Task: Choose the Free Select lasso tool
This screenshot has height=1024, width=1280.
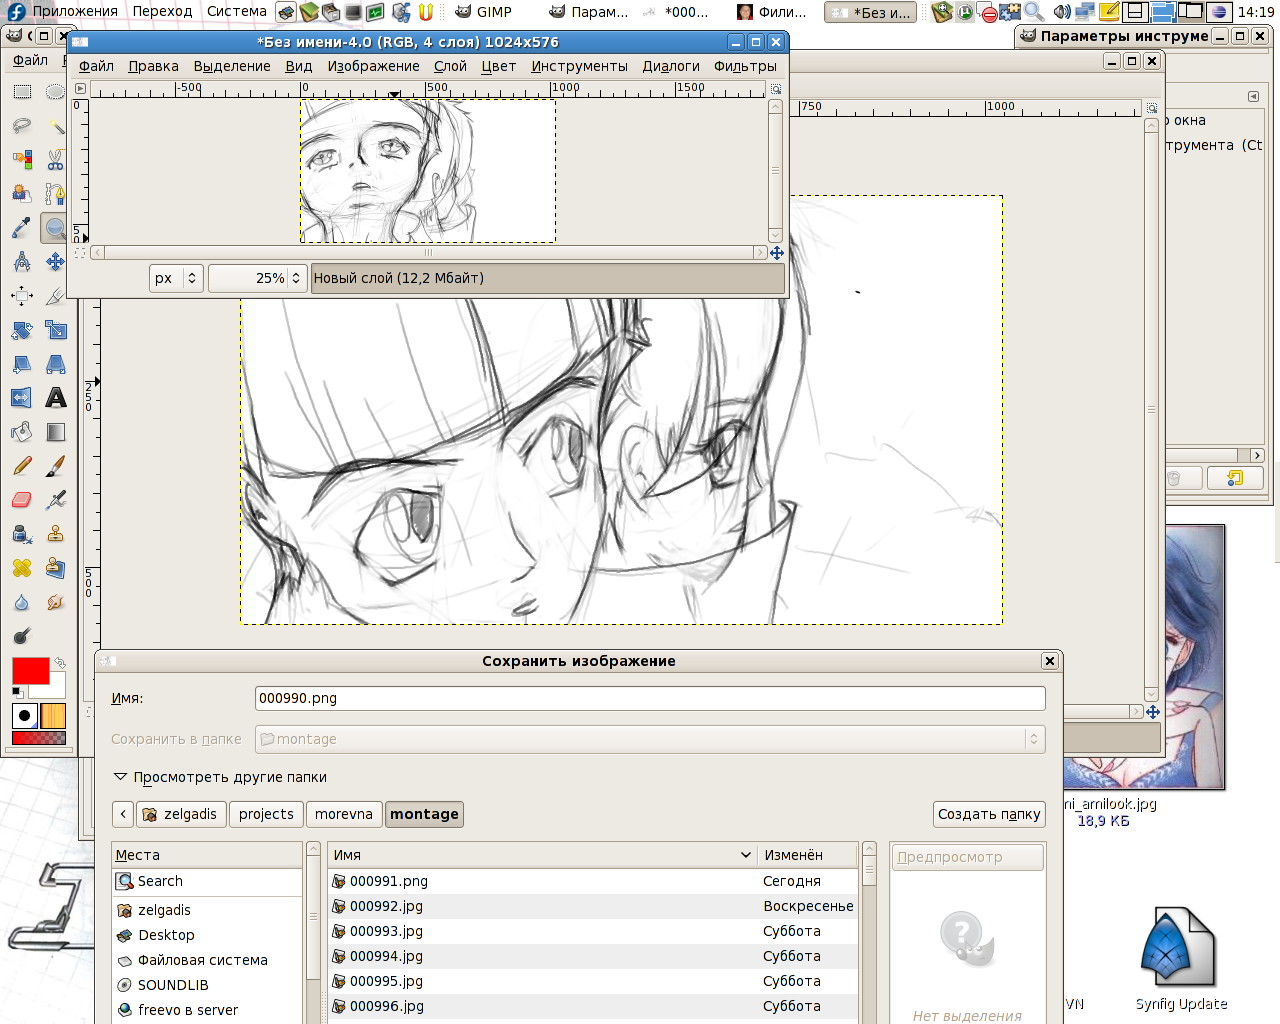Action: (22, 126)
